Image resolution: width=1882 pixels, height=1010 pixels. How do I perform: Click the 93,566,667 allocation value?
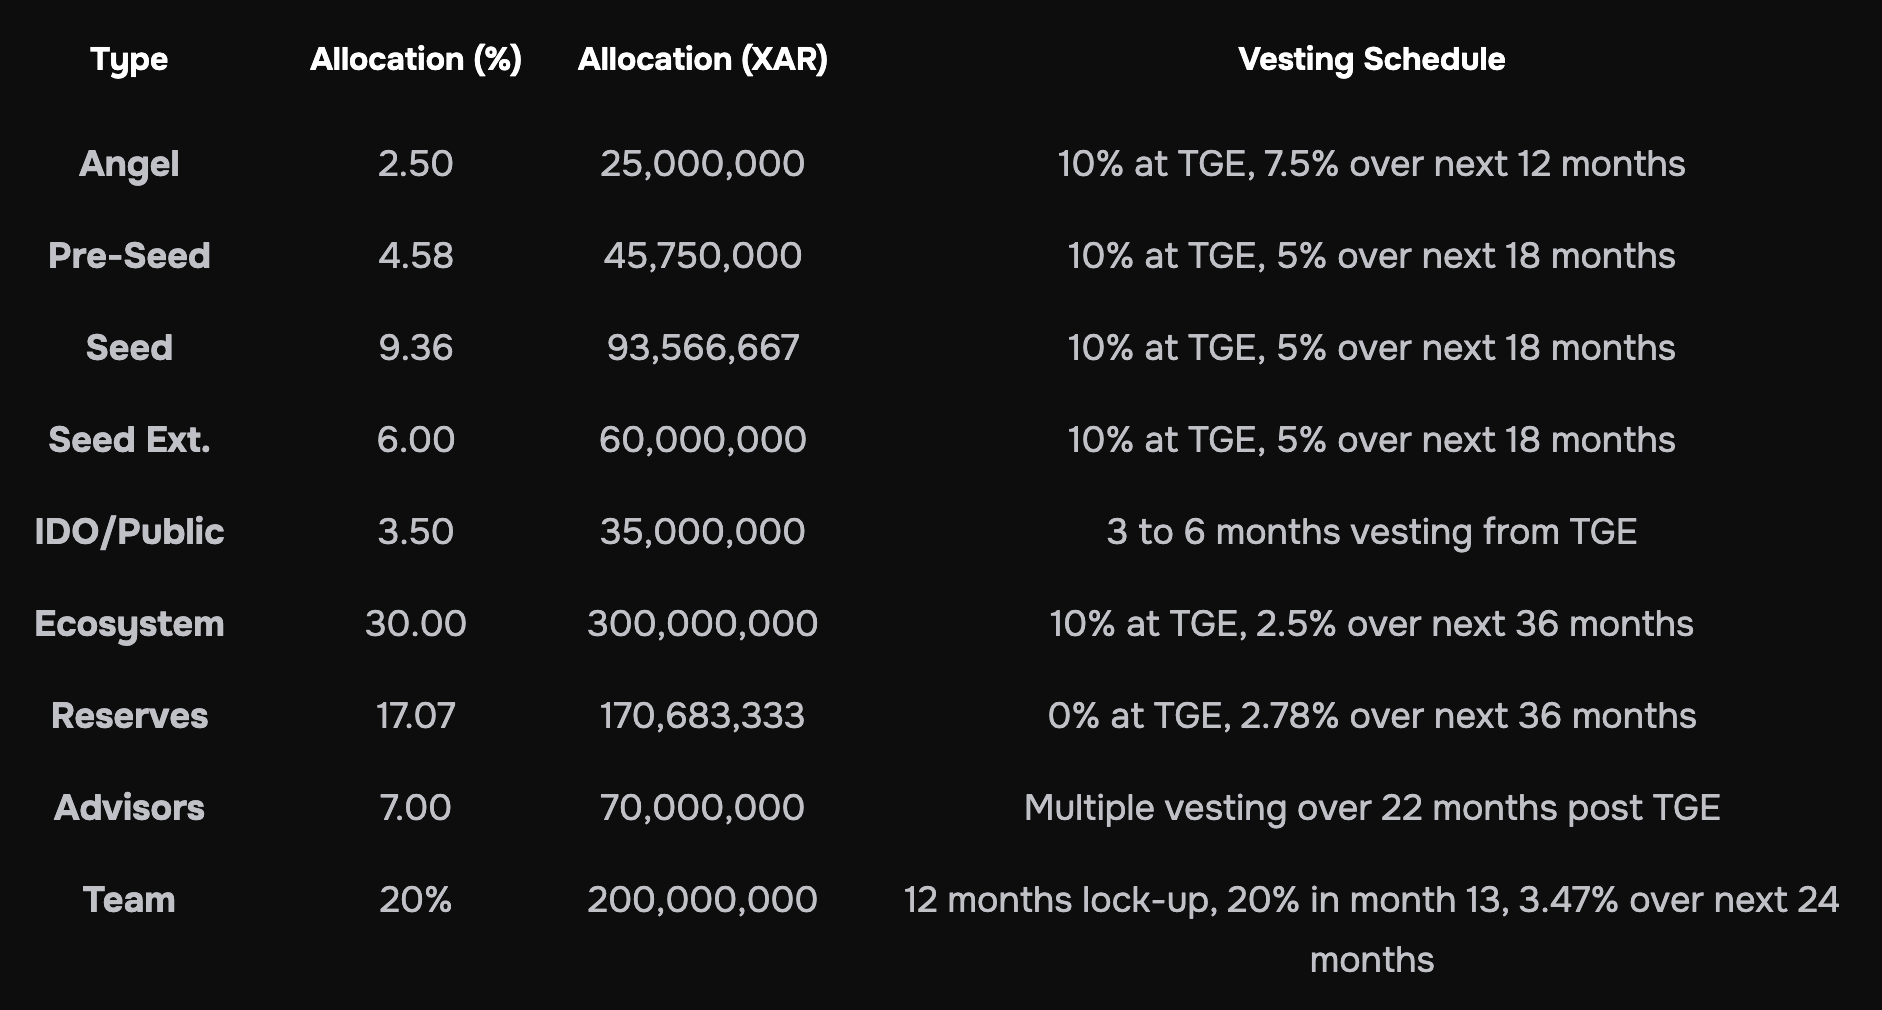click(703, 348)
